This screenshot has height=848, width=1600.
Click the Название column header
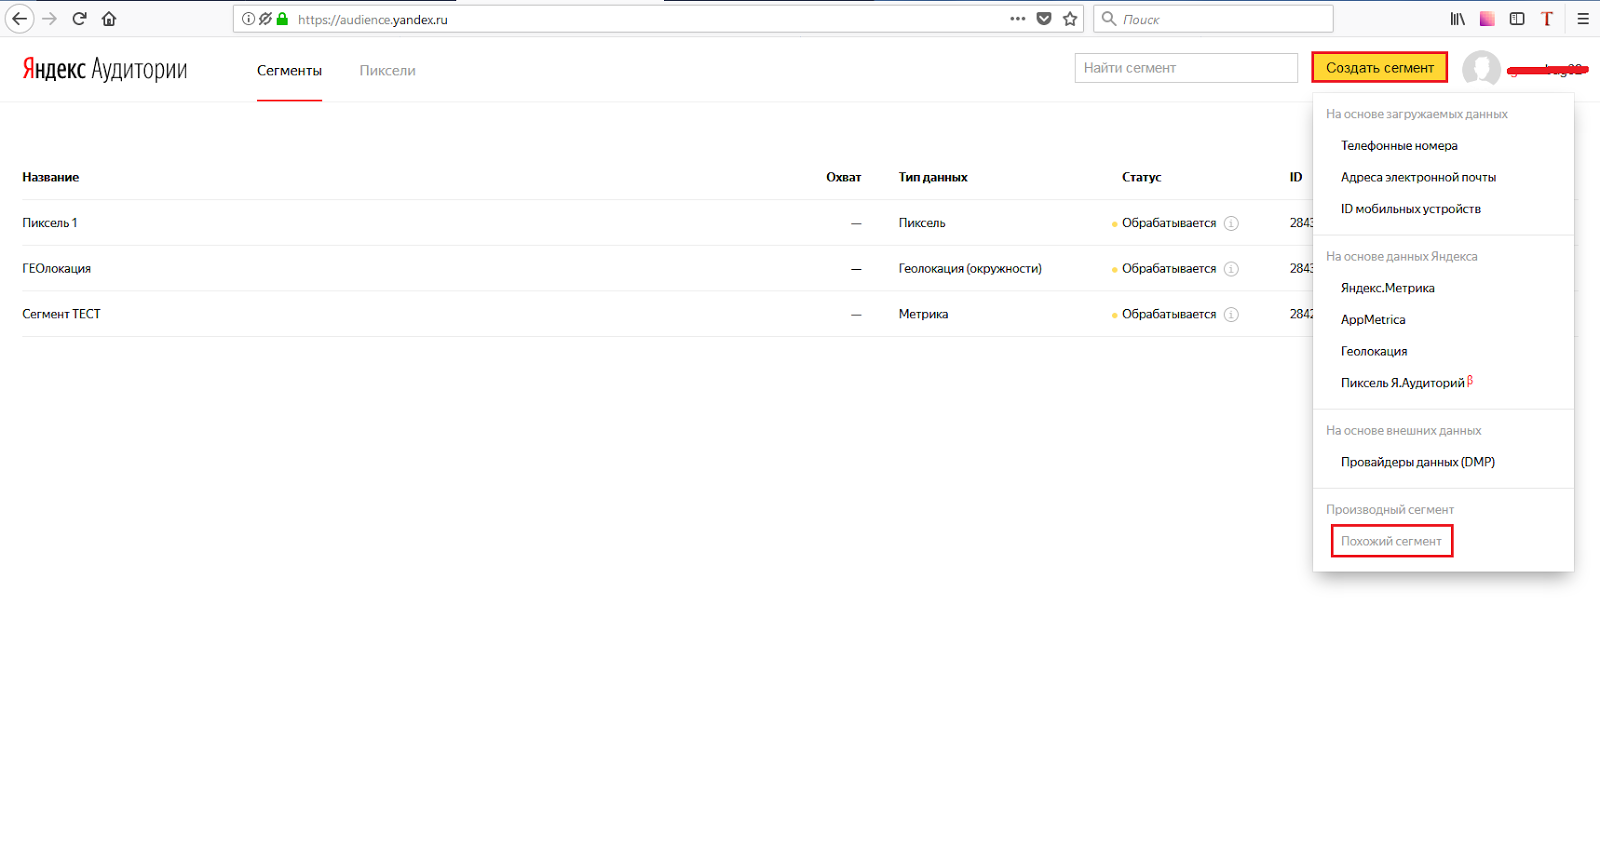tap(51, 177)
